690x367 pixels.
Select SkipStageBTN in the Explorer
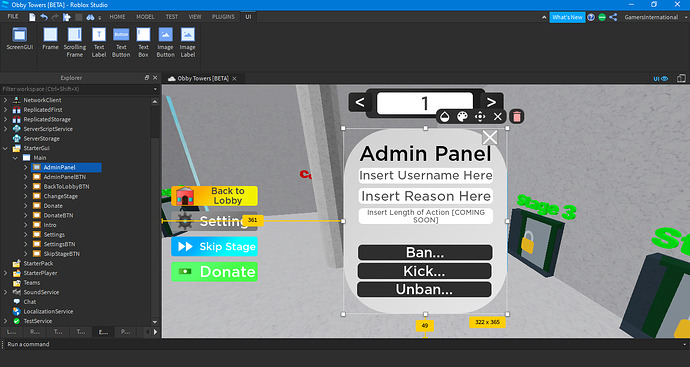coord(62,254)
